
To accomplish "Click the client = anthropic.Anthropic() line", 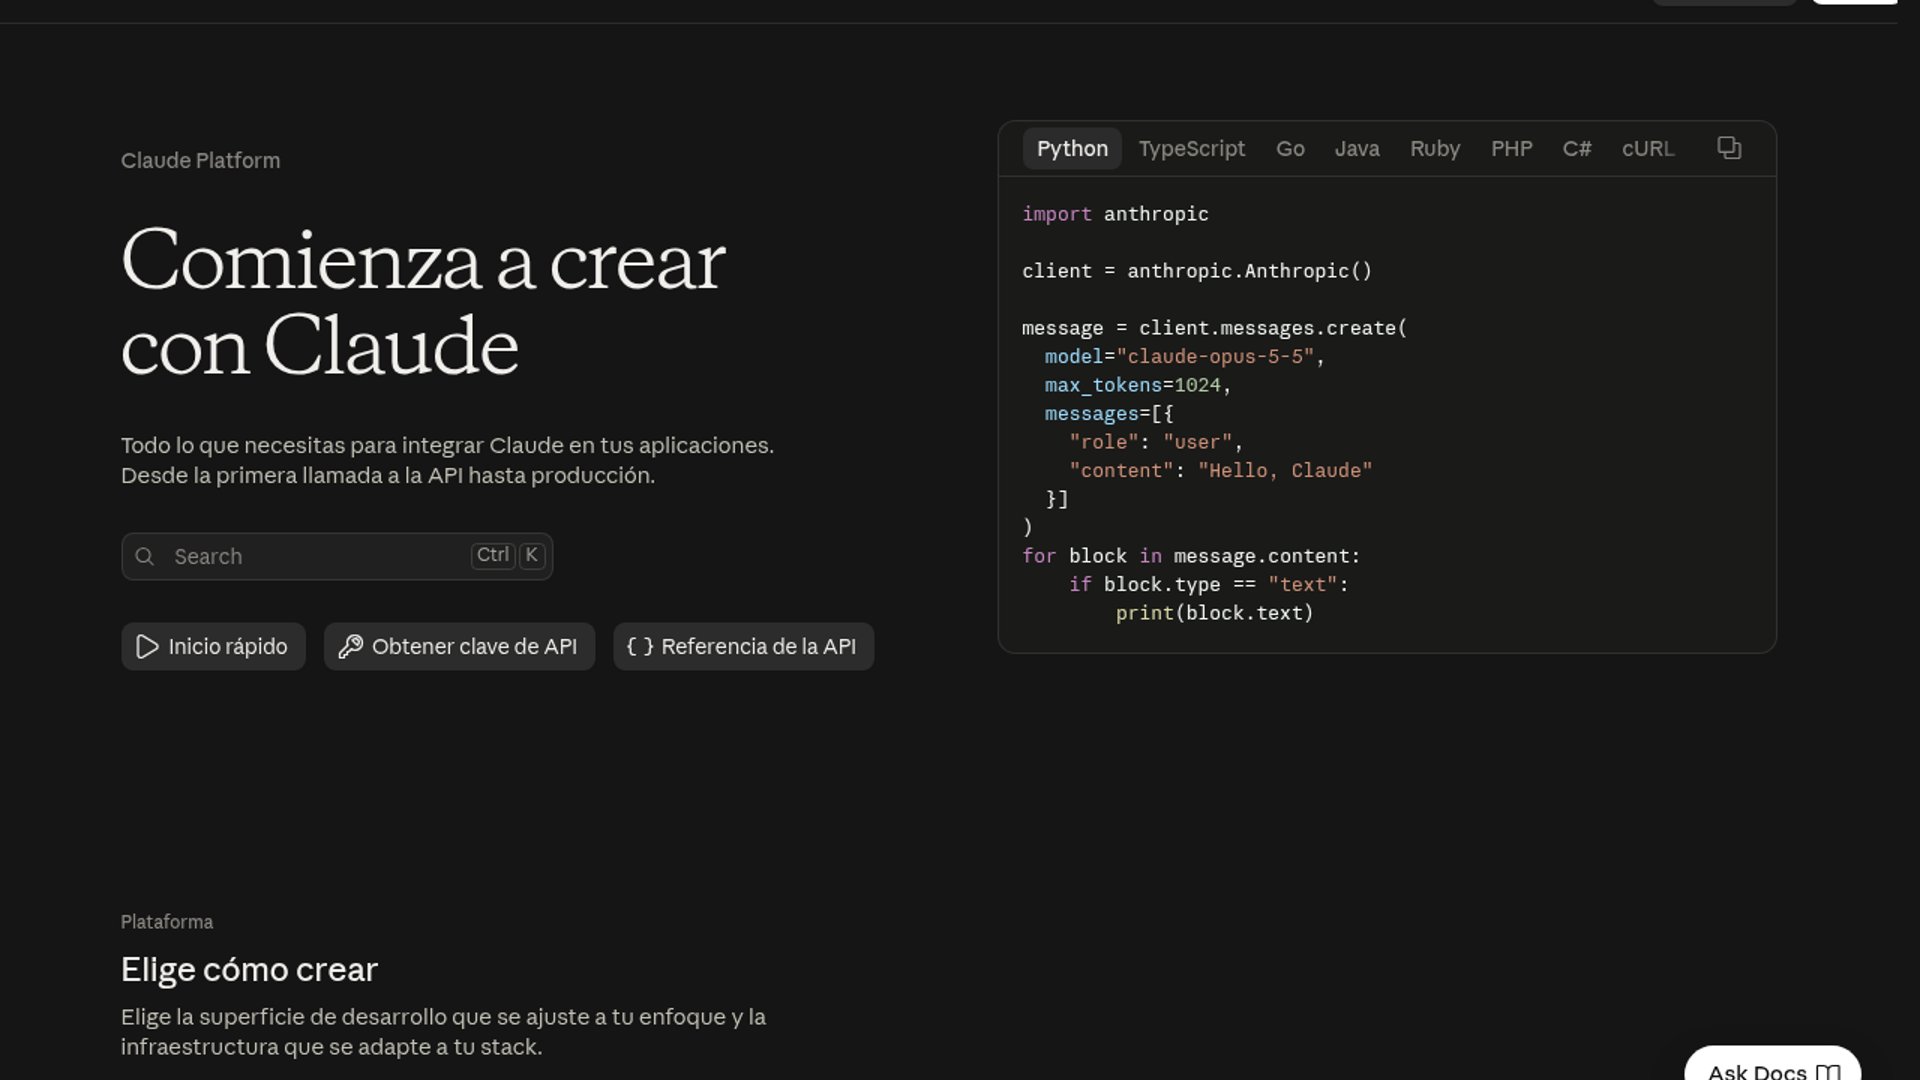I will point(1197,271).
